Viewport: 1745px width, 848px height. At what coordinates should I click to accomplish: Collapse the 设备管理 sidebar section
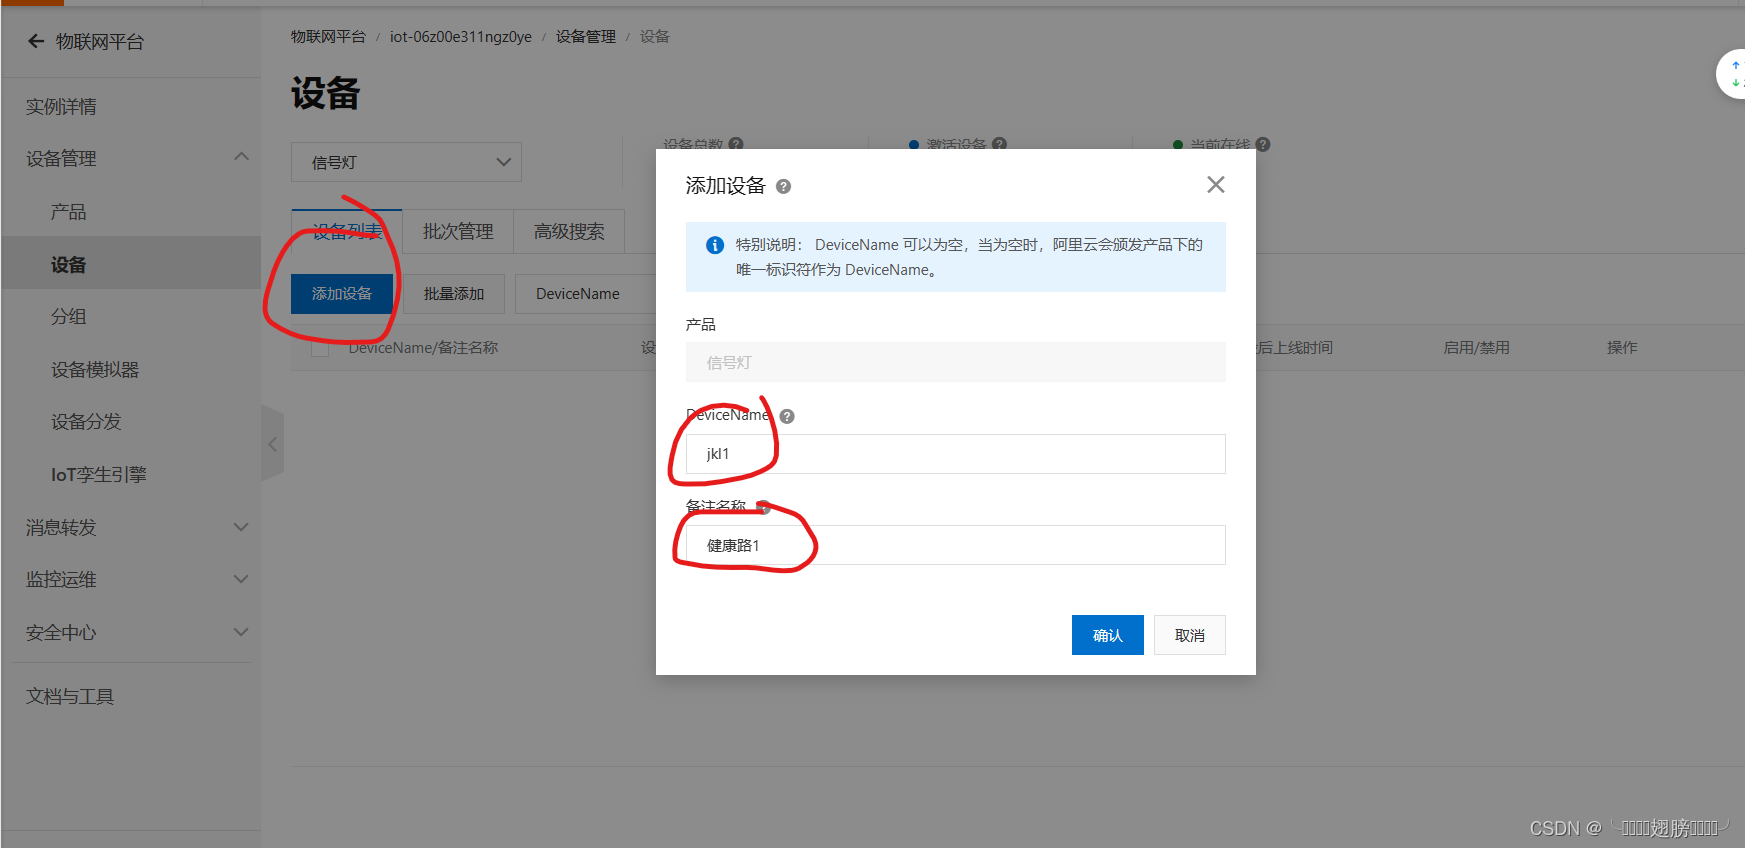[241, 157]
